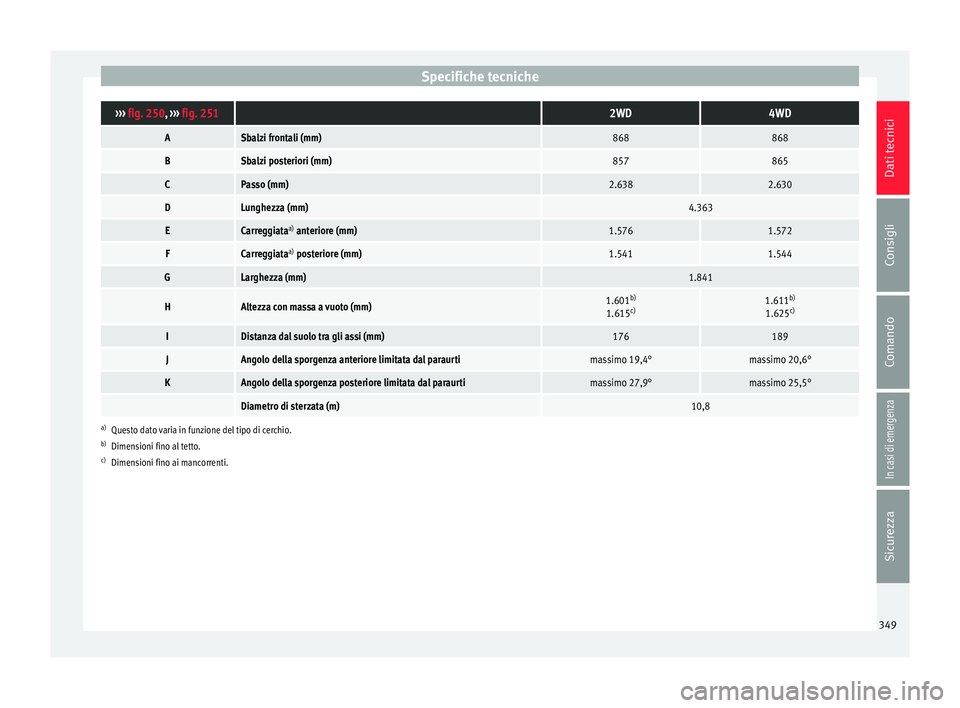Screen dimensions: 960x708
Task: Click the 2WD height value 1.601 b)
Action: (x=621, y=300)
